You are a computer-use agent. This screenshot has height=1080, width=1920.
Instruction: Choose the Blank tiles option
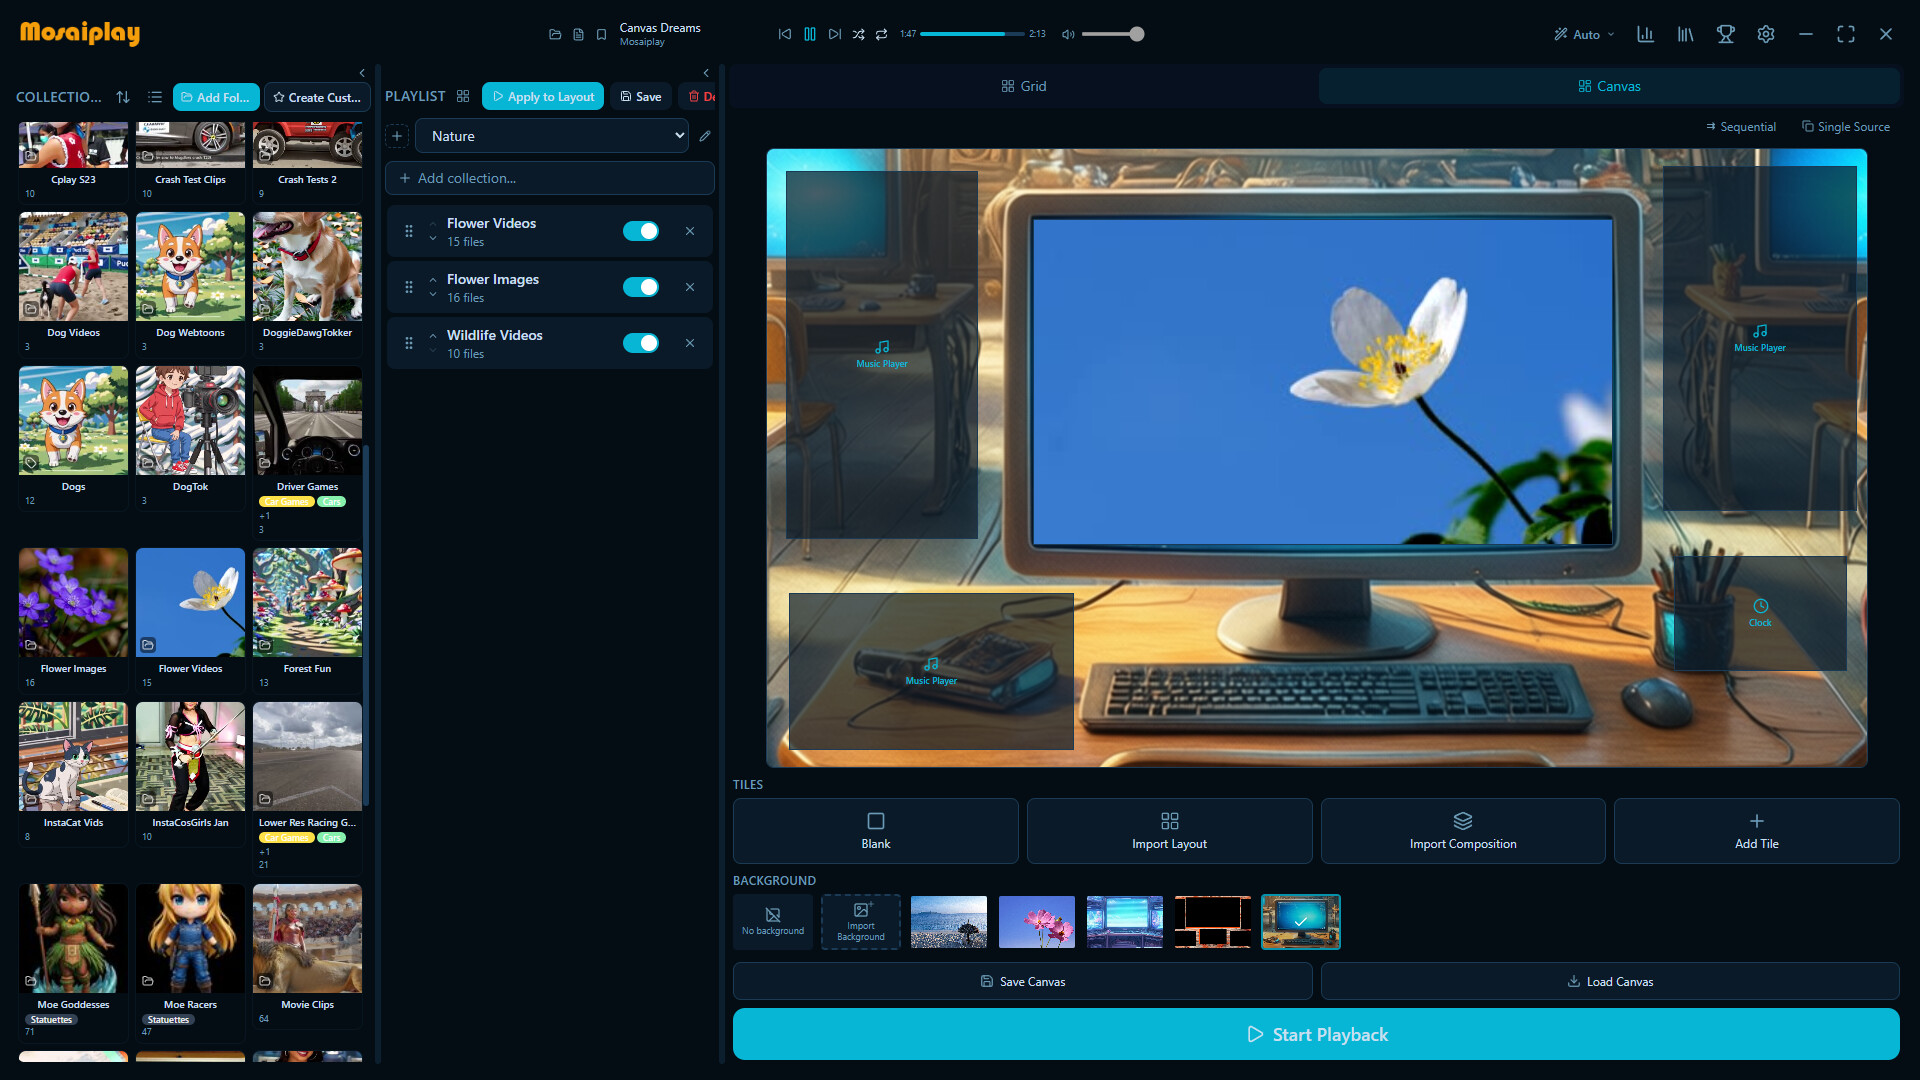(x=876, y=831)
